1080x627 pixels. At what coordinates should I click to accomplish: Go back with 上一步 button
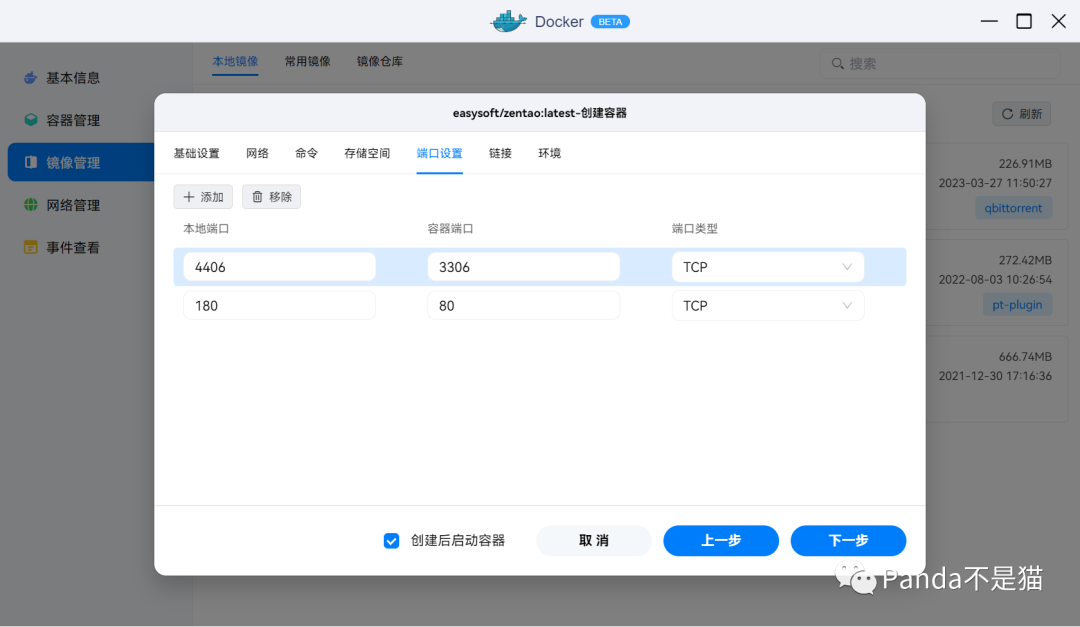point(721,541)
